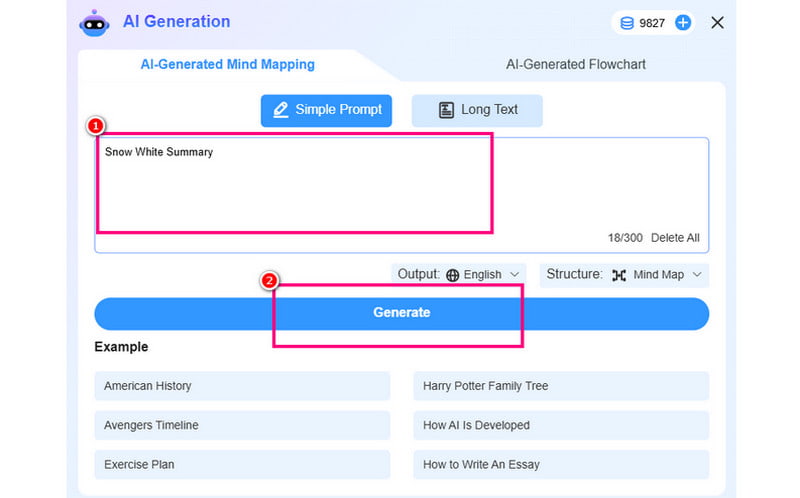Select the Long Text mode
The height and width of the screenshot is (498, 800).
[477, 110]
